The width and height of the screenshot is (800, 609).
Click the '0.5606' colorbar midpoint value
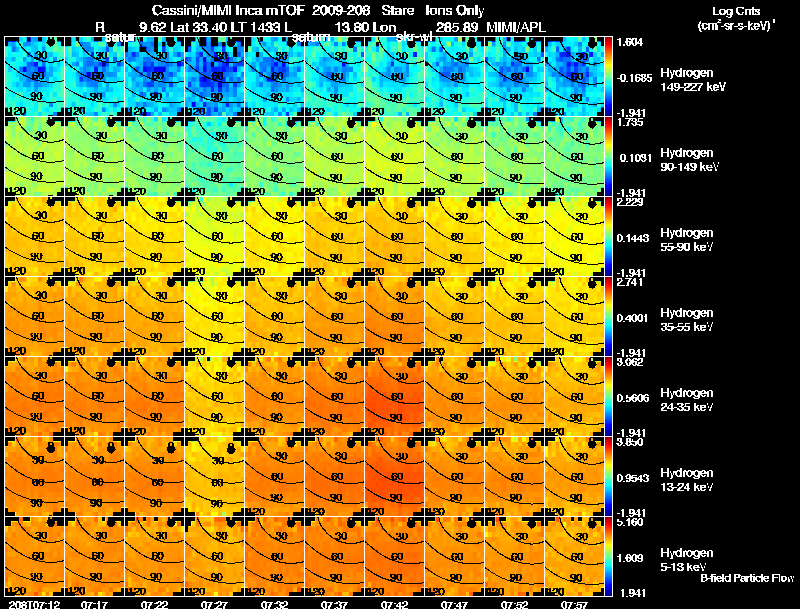coord(633,398)
